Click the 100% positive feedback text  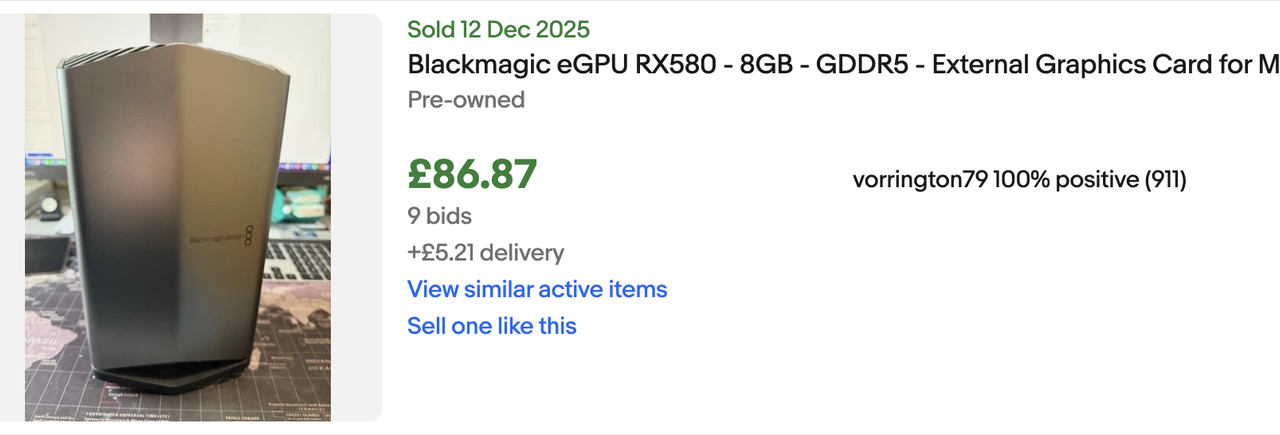[1066, 180]
